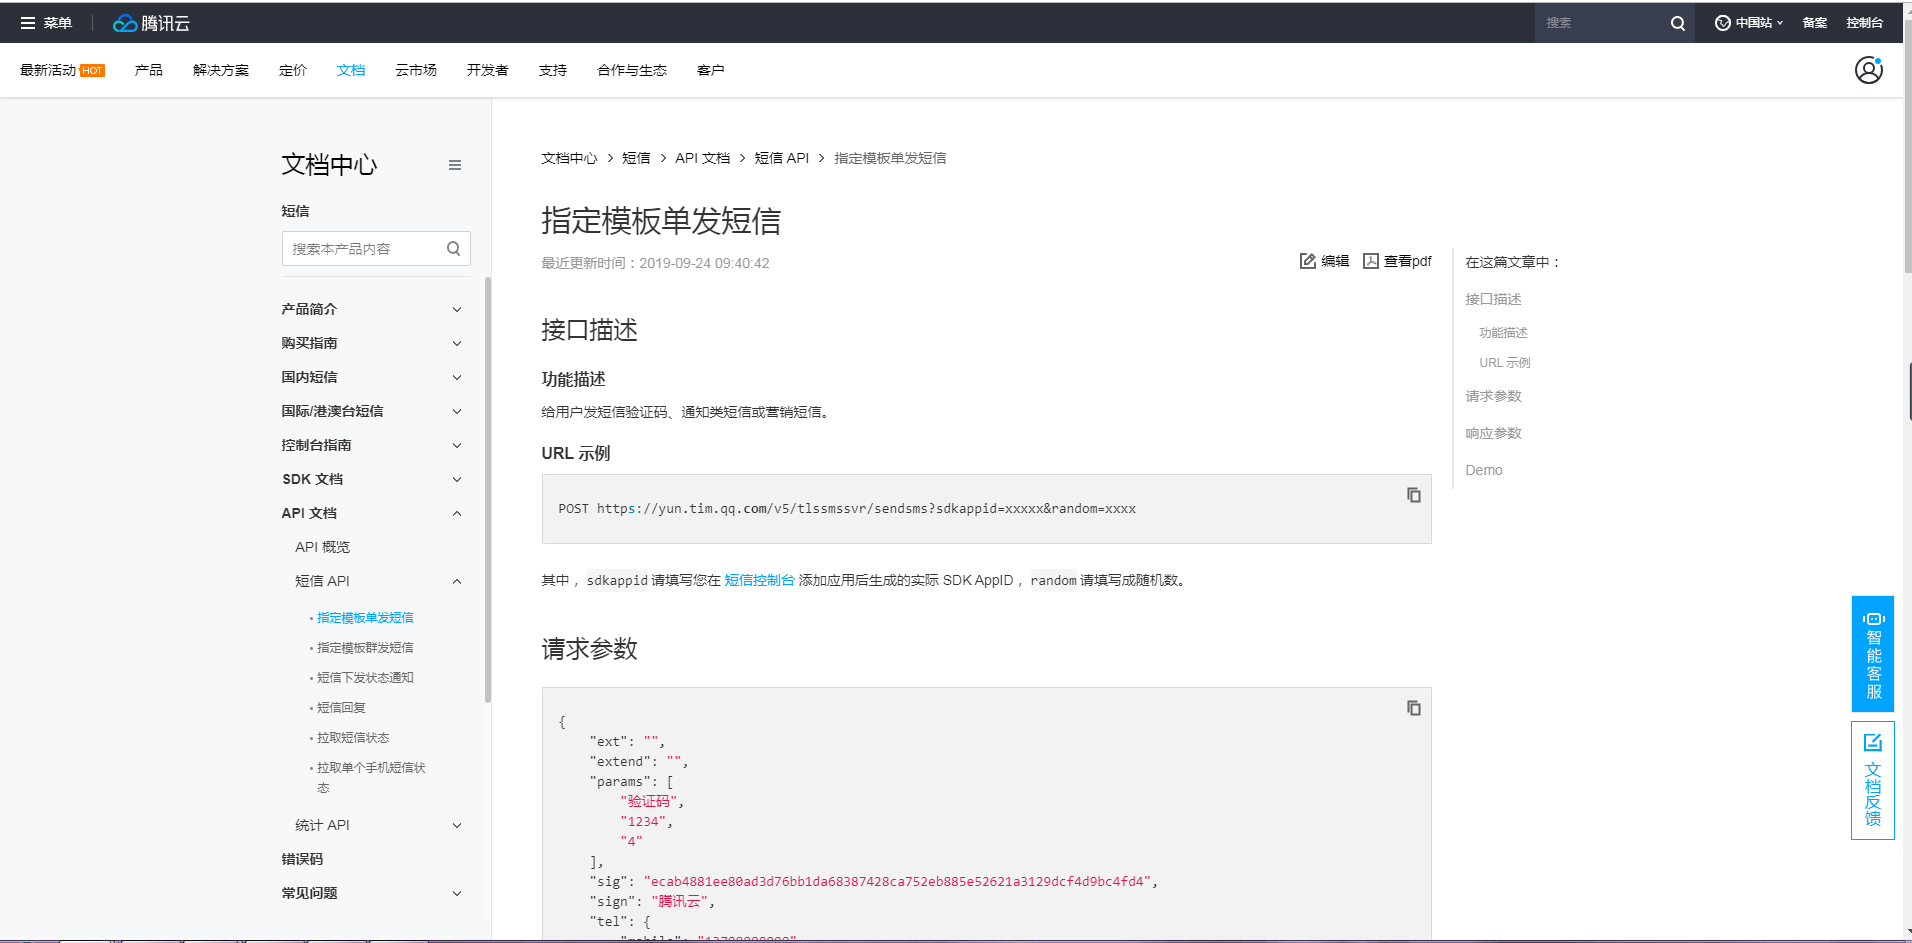The height and width of the screenshot is (943, 1912).
Task: Open the user account avatar icon
Action: point(1868,70)
